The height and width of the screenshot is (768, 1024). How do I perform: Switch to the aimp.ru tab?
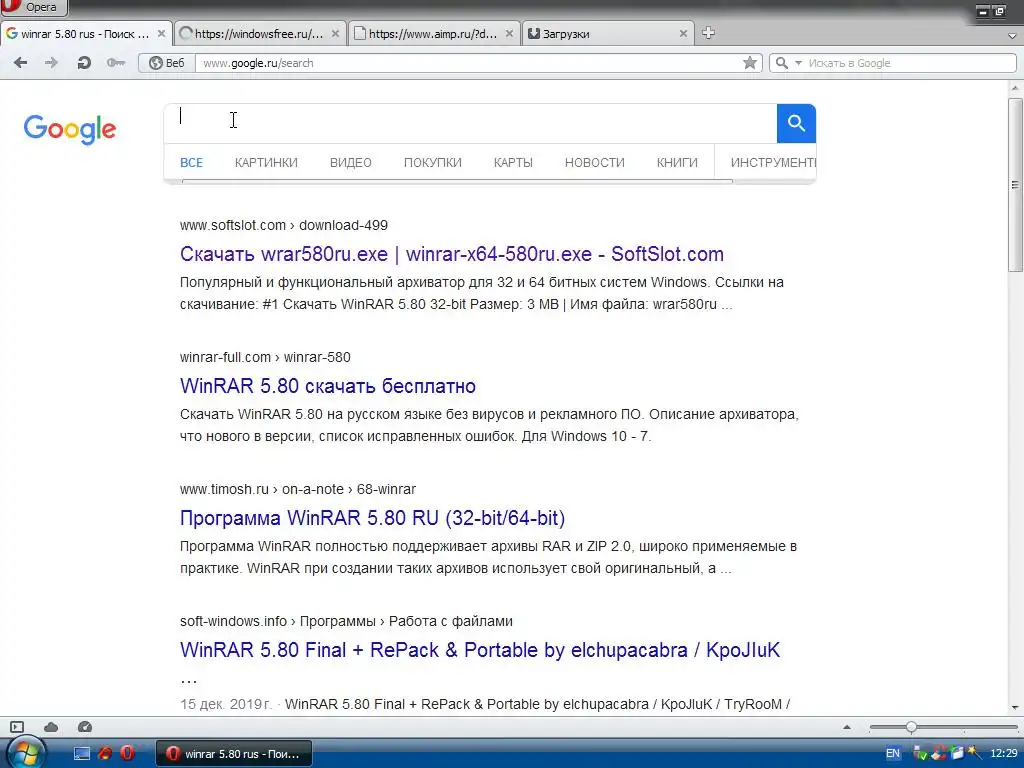click(x=433, y=34)
